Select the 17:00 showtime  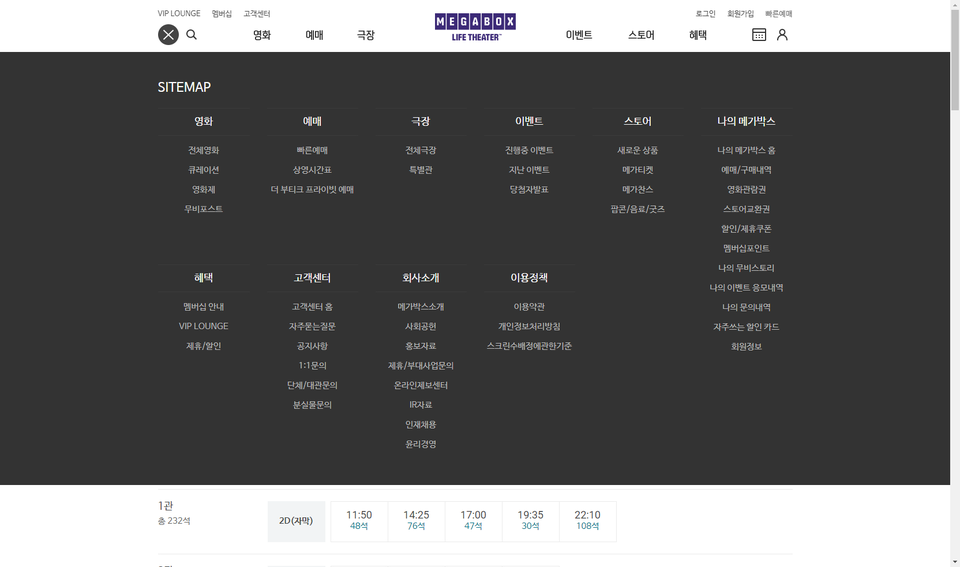[473, 521]
